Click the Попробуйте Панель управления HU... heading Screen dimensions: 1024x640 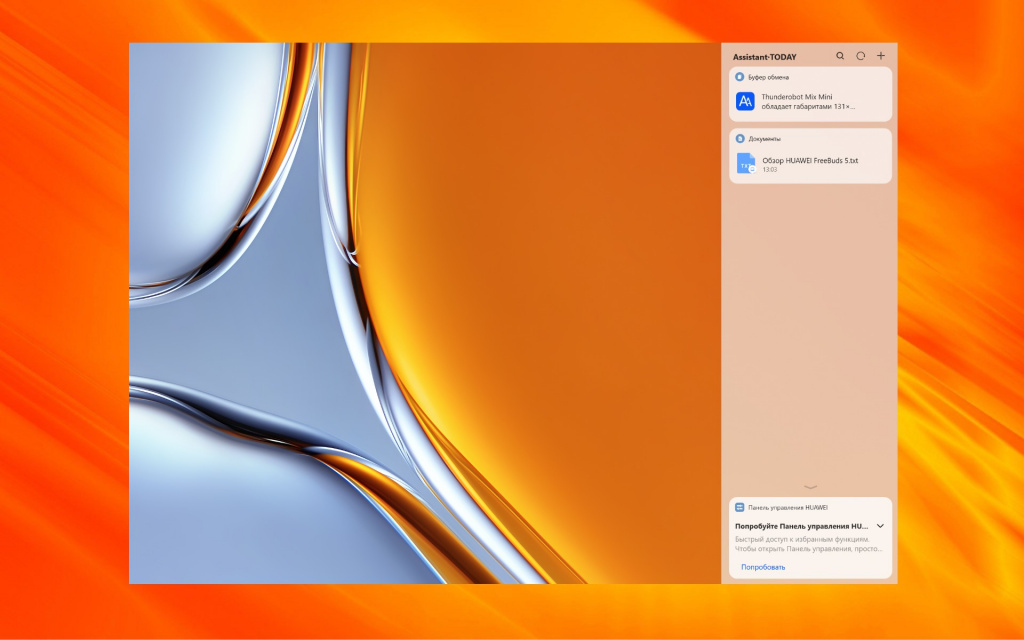pos(802,526)
